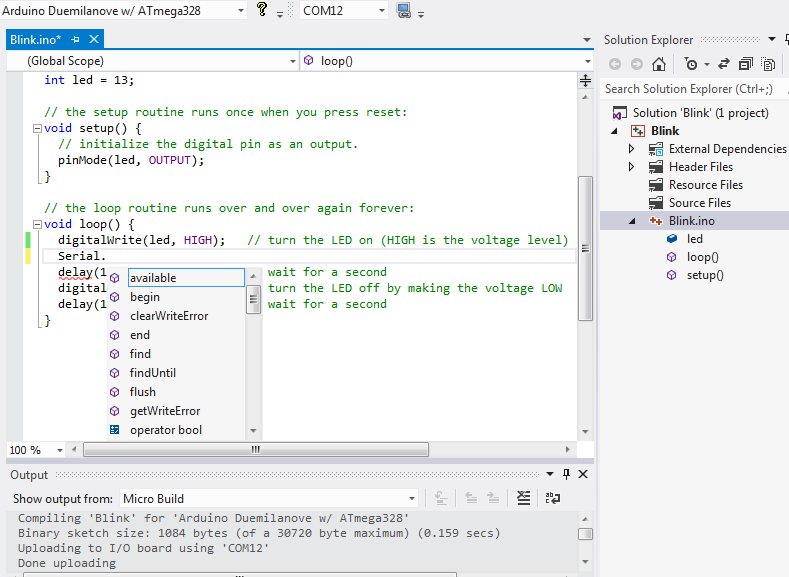Viewport: 789px width, 577px height.
Task: Pin the Blink.ino tab
Action: click(x=76, y=40)
